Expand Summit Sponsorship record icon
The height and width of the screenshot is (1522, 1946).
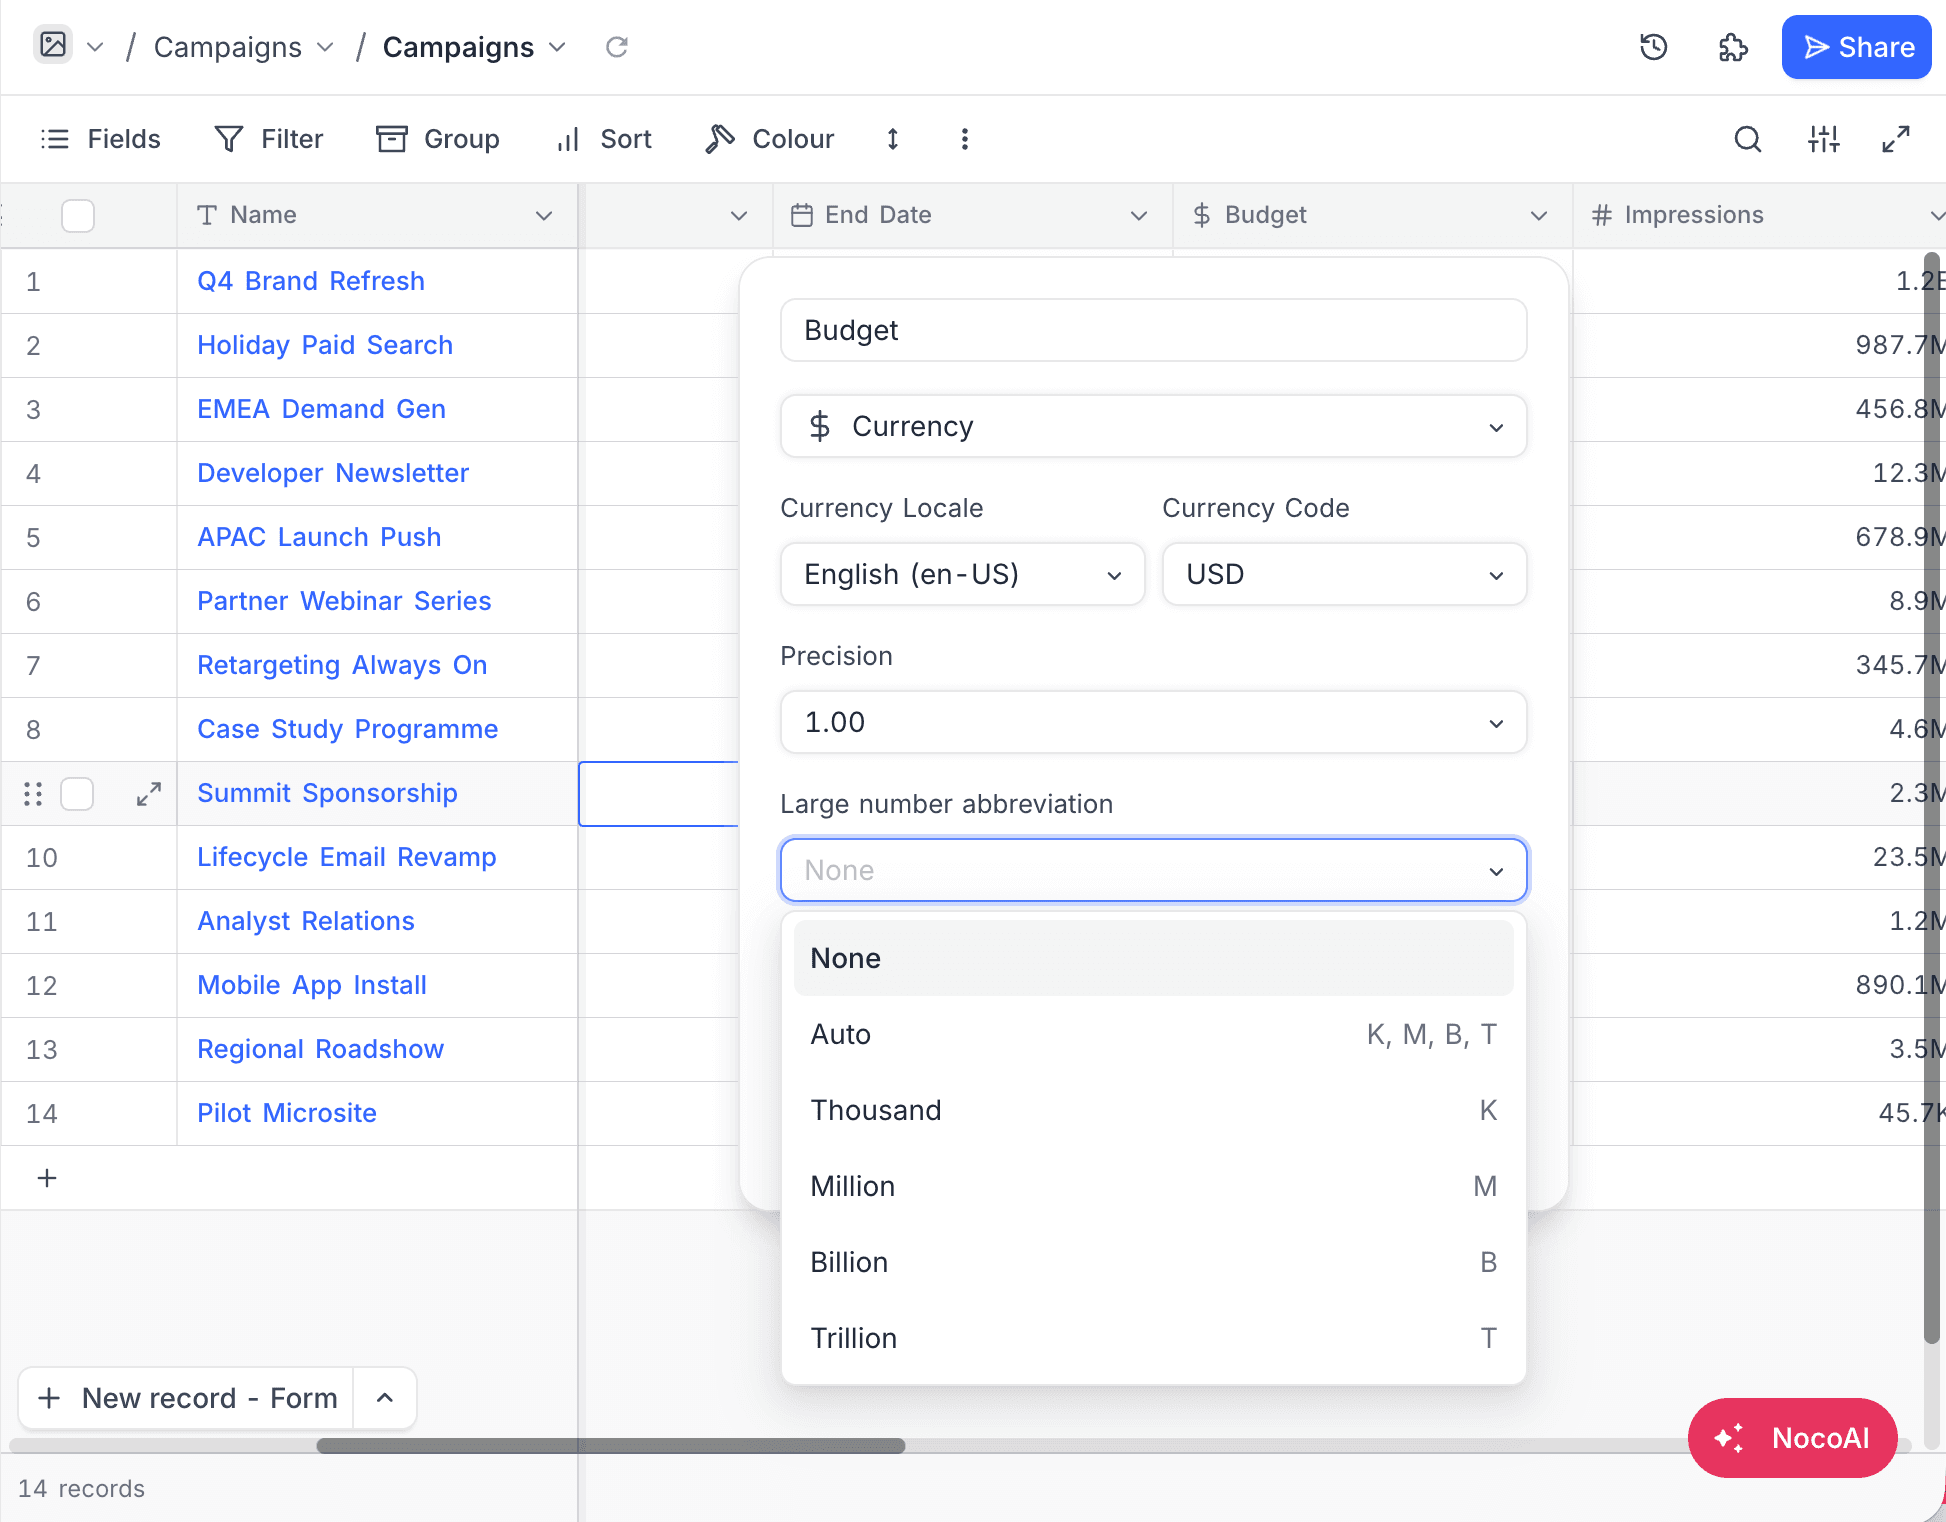[149, 794]
